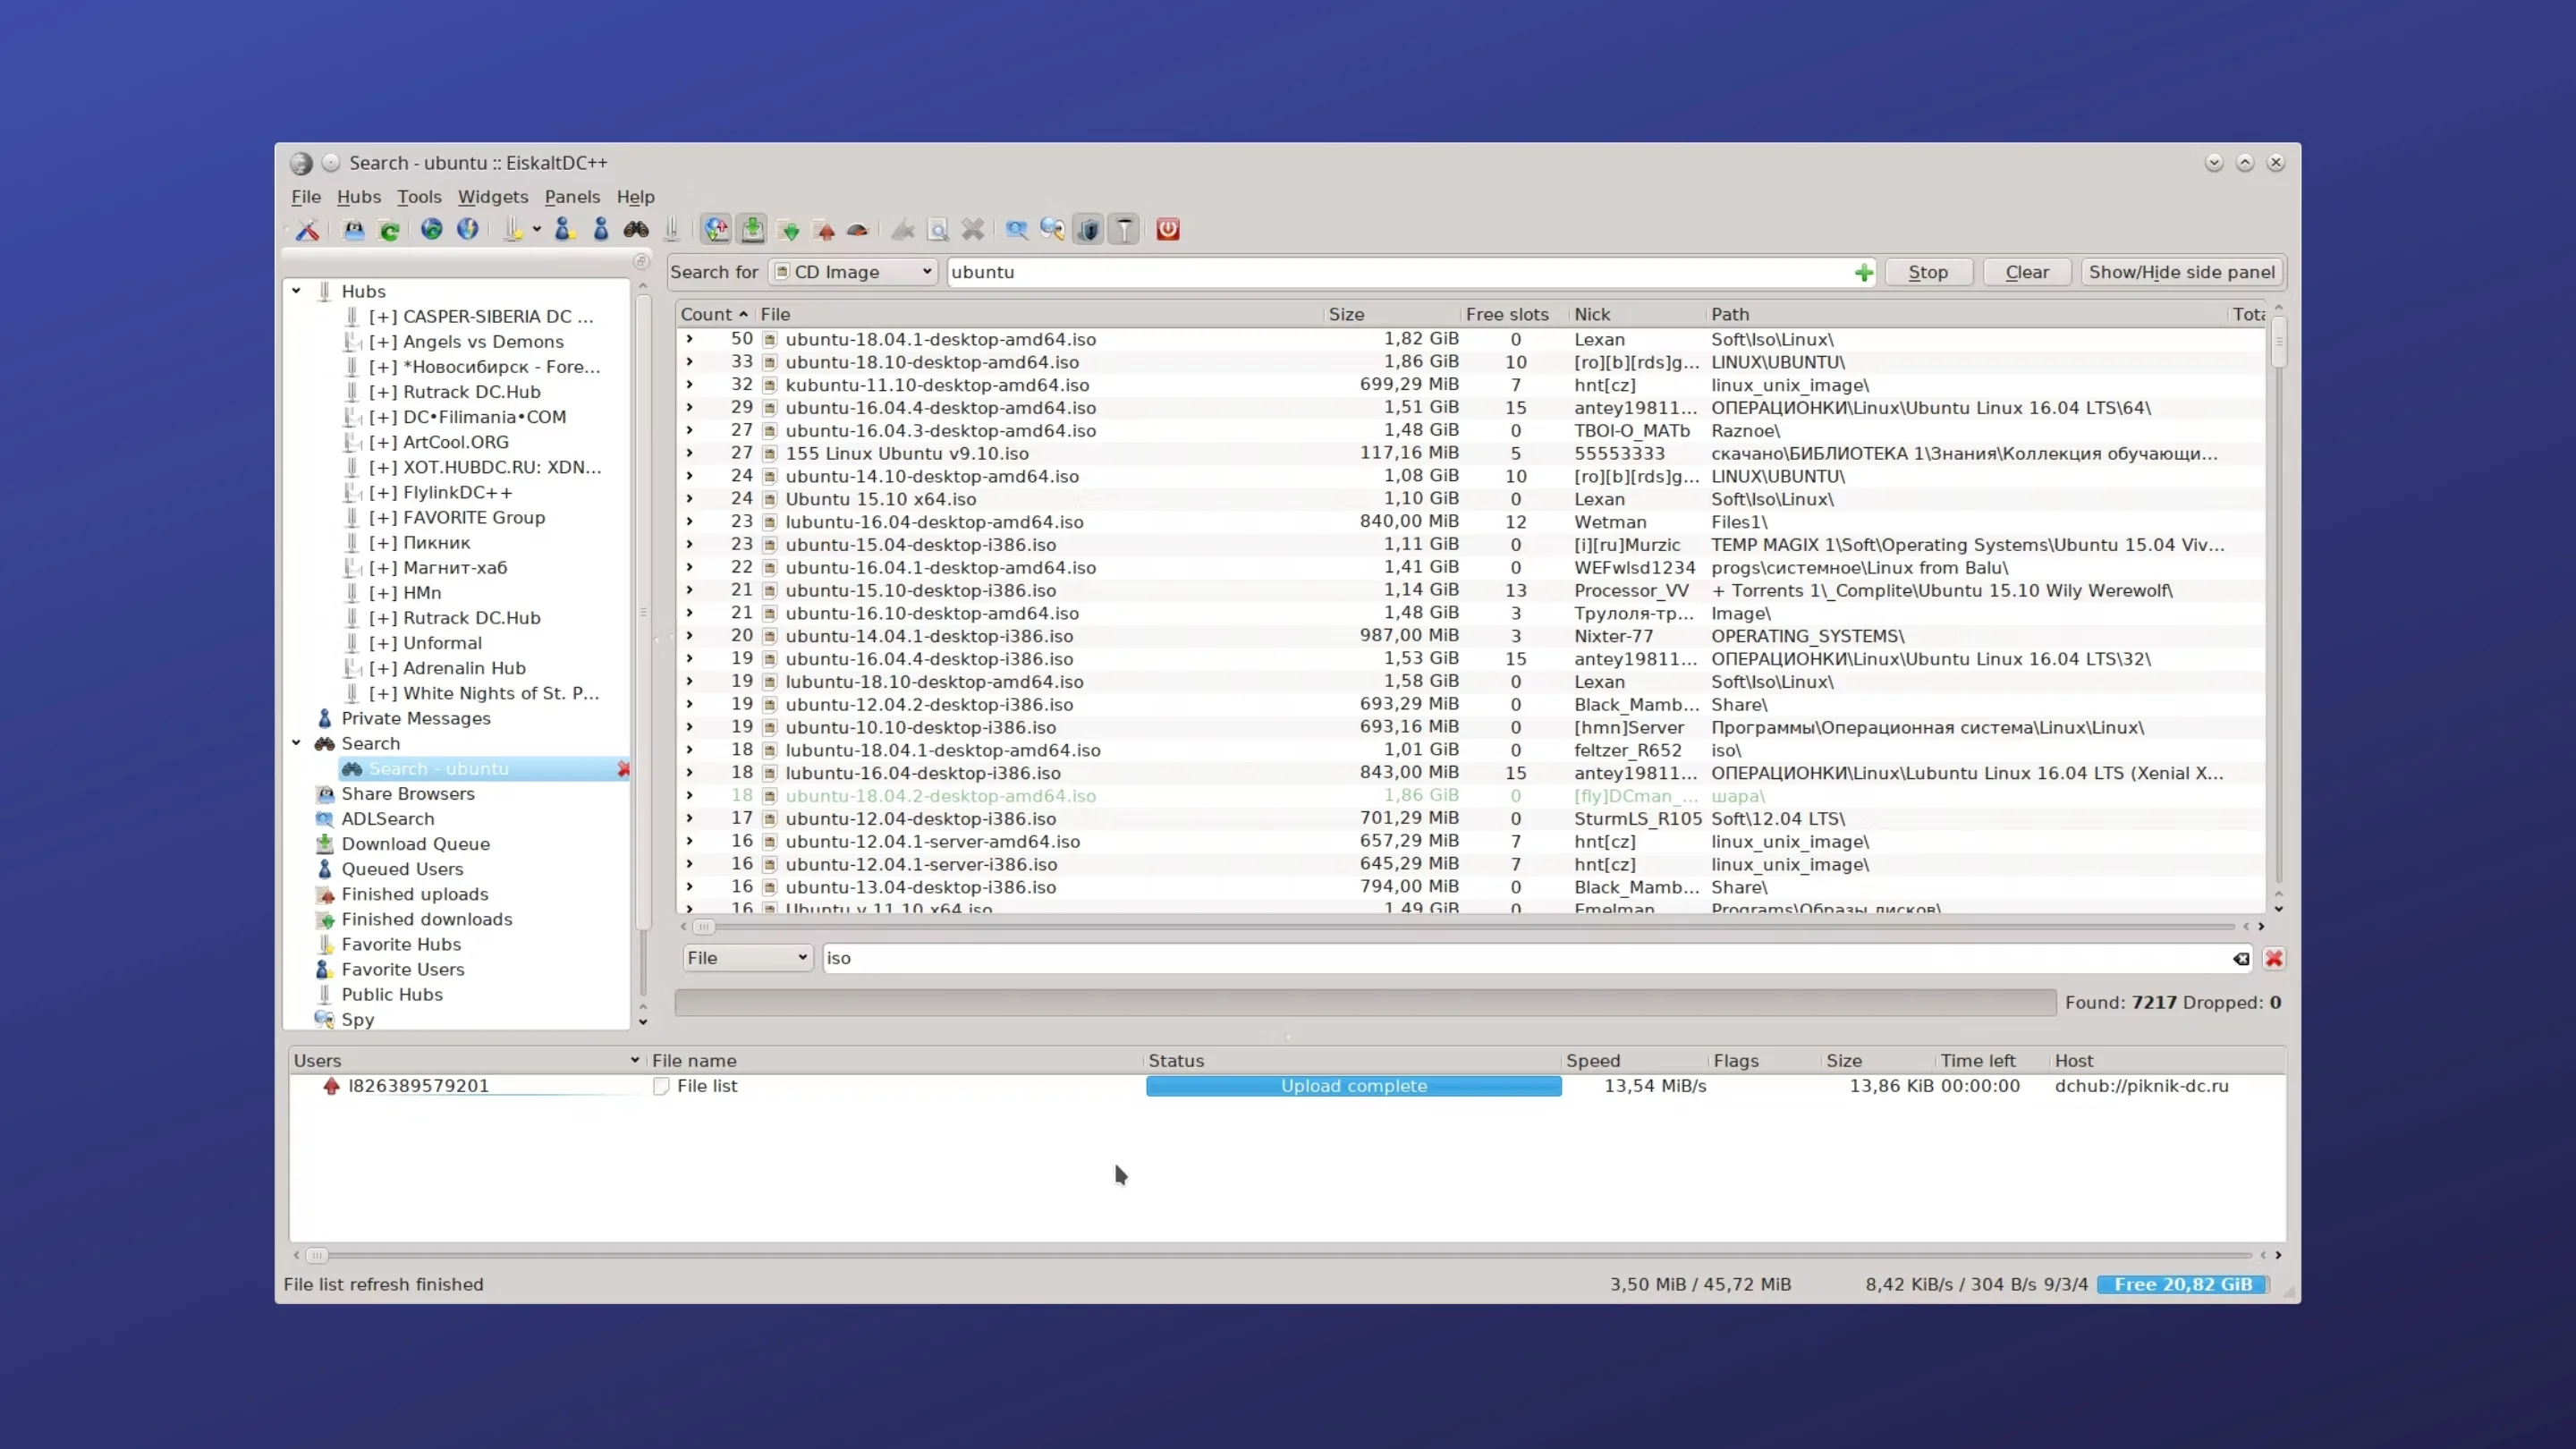The image size is (2576, 1449).
Task: Click the green Refresh file list icon
Action: [x=390, y=230]
